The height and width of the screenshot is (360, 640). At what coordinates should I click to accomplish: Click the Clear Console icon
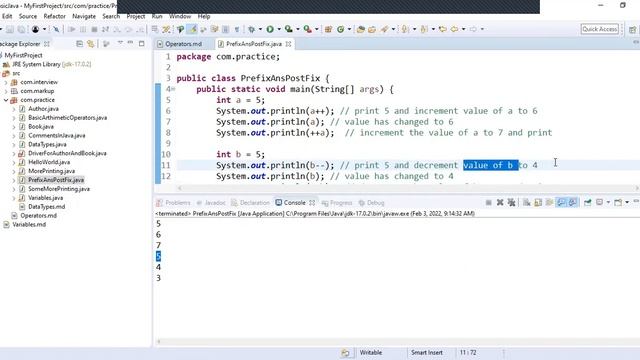(527, 202)
